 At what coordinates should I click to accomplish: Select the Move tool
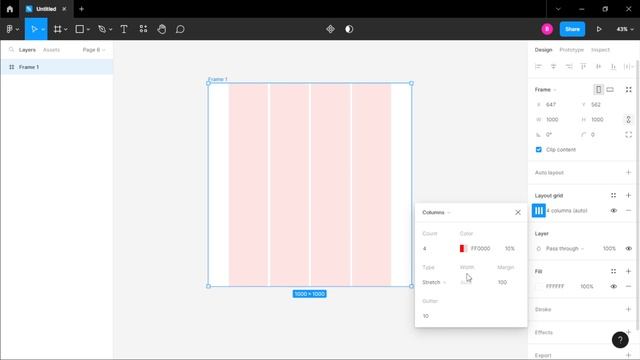tap(34, 29)
